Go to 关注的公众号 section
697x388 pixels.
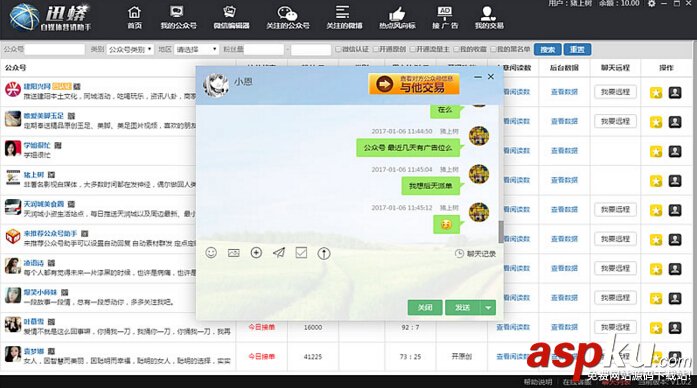(x=288, y=18)
